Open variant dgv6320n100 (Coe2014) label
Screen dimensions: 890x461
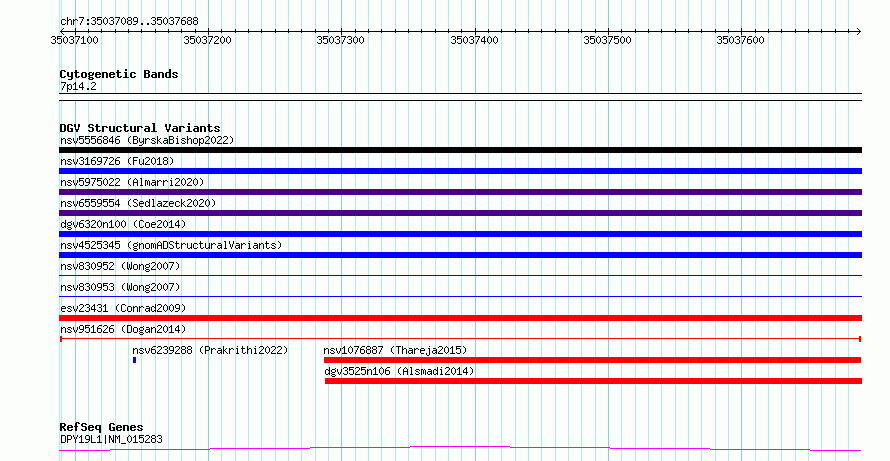coord(123,224)
